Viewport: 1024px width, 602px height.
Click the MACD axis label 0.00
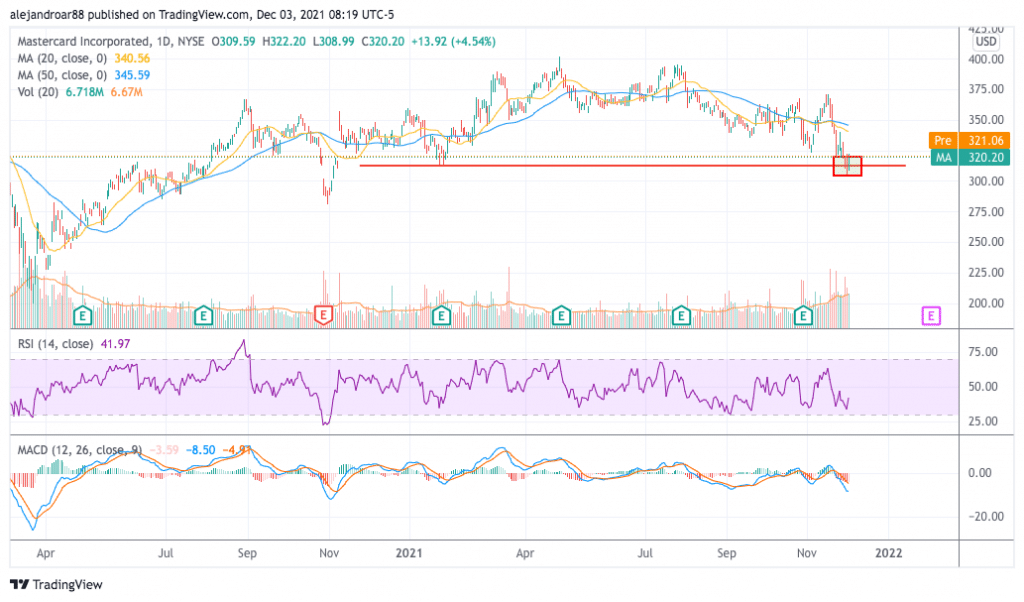(x=980, y=473)
